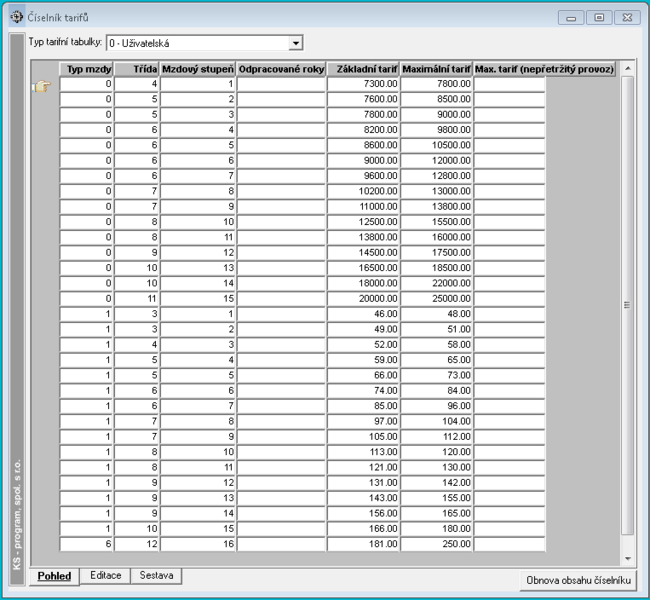Select the cell with value 250.00
This screenshot has height=600, width=650.
[x=436, y=544]
